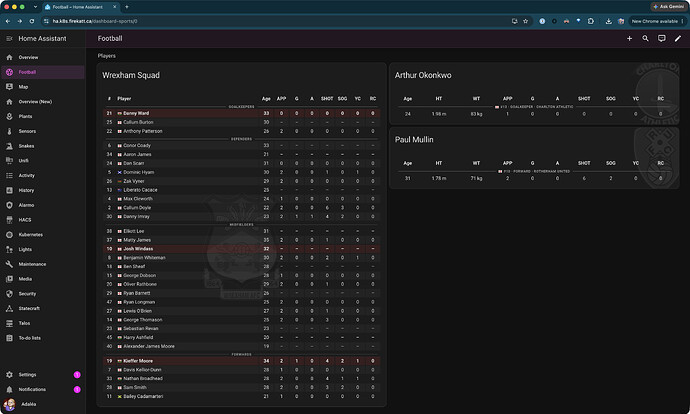This screenshot has height=414, width=690.
Task: Select the Football sidebar icon
Action: coord(9,72)
